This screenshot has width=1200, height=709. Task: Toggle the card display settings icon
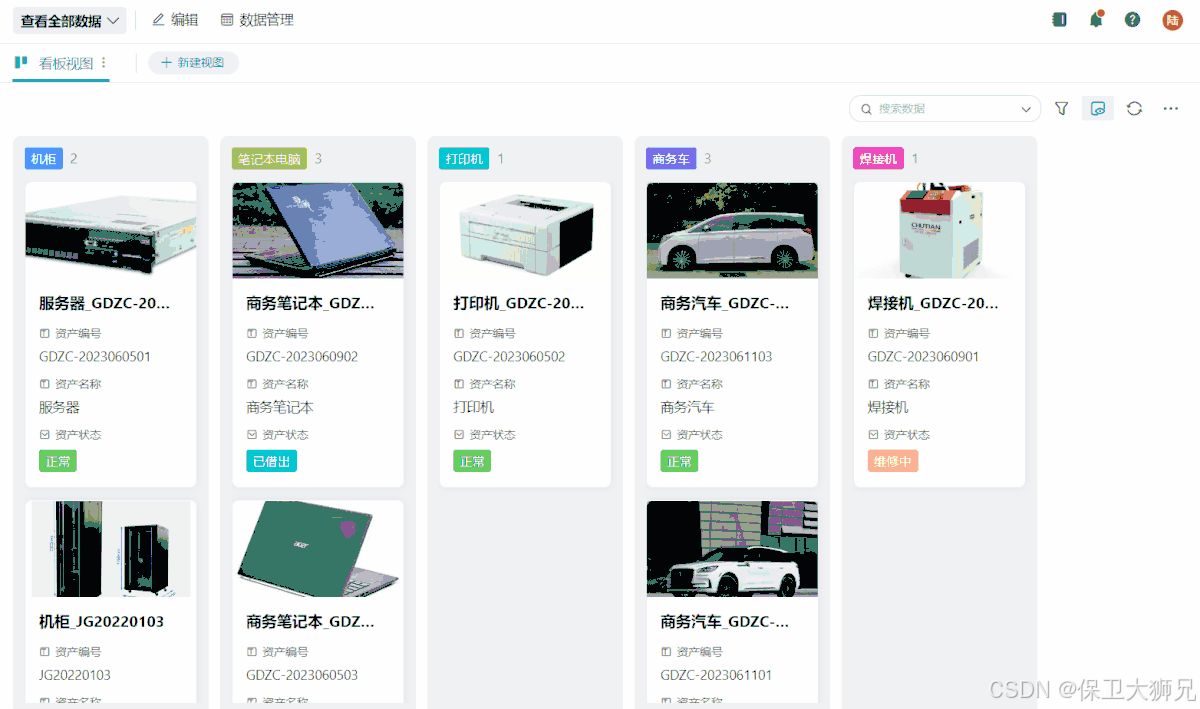pyautogui.click(x=1098, y=108)
